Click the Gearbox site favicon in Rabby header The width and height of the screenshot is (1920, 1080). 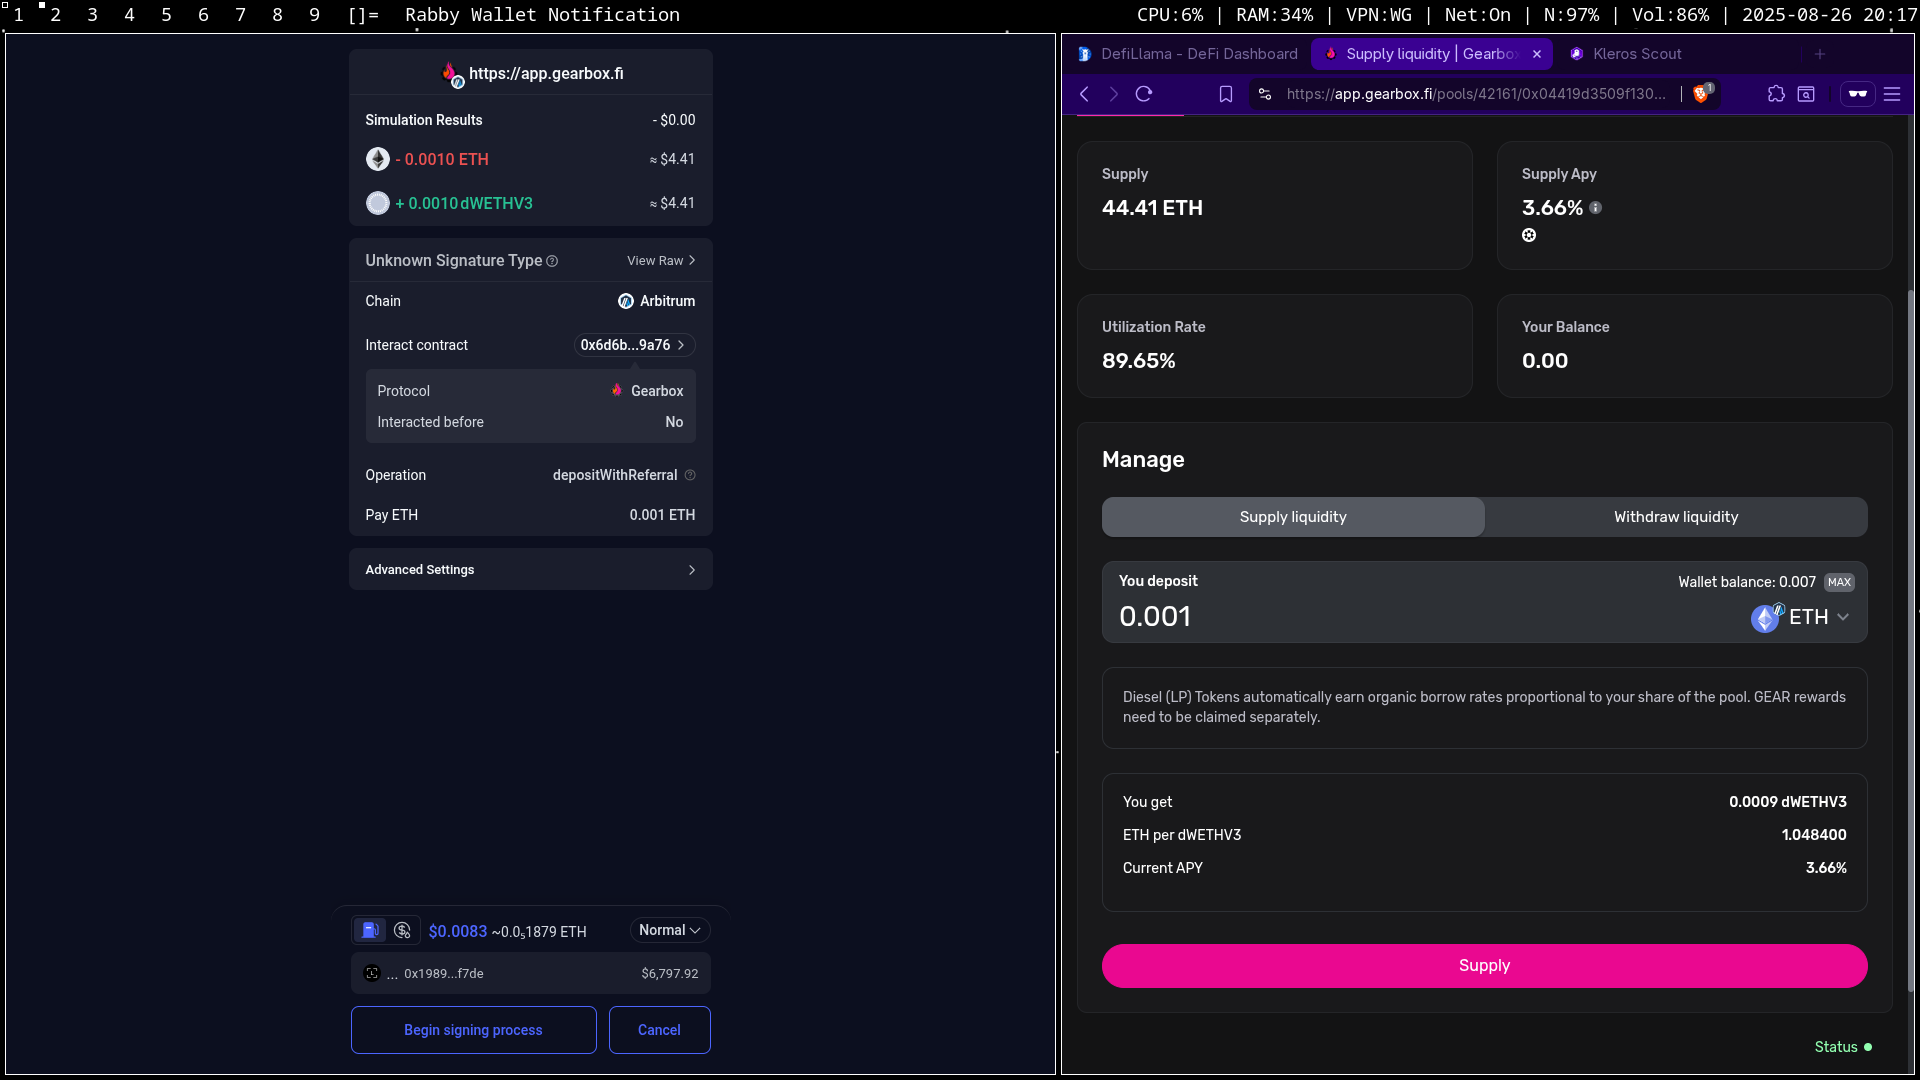tap(452, 73)
